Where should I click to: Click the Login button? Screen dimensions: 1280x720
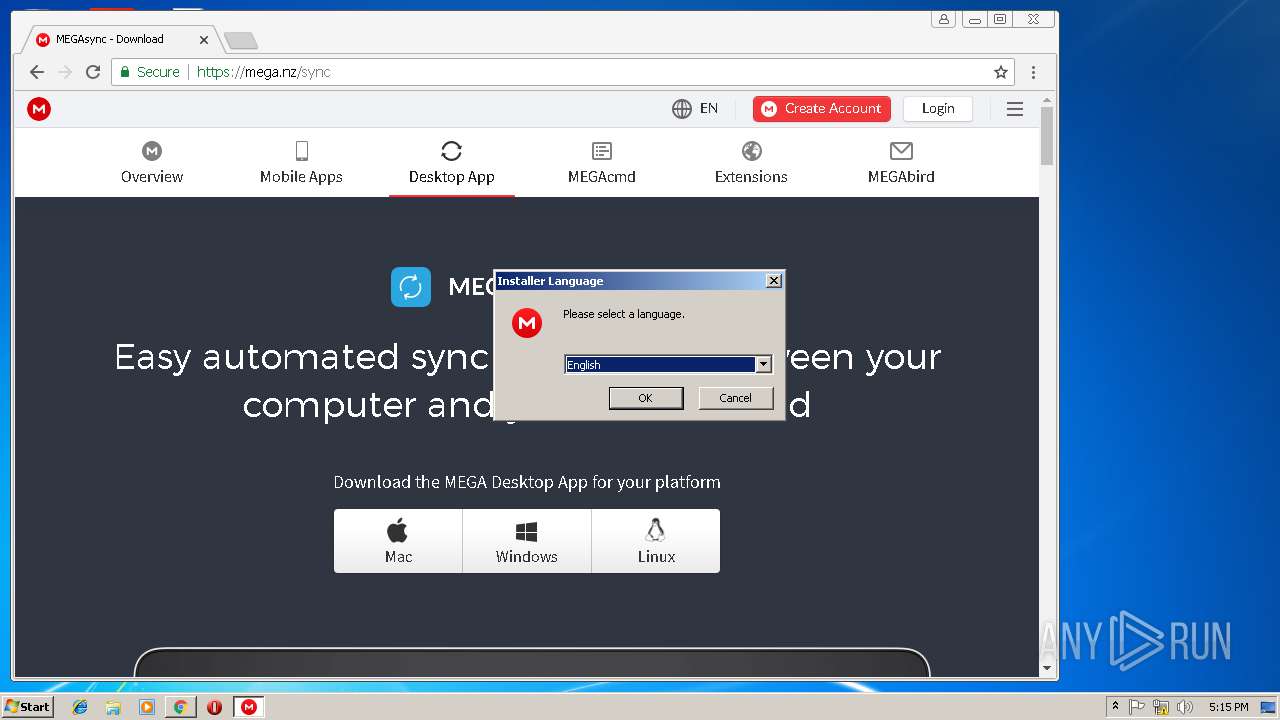938,108
